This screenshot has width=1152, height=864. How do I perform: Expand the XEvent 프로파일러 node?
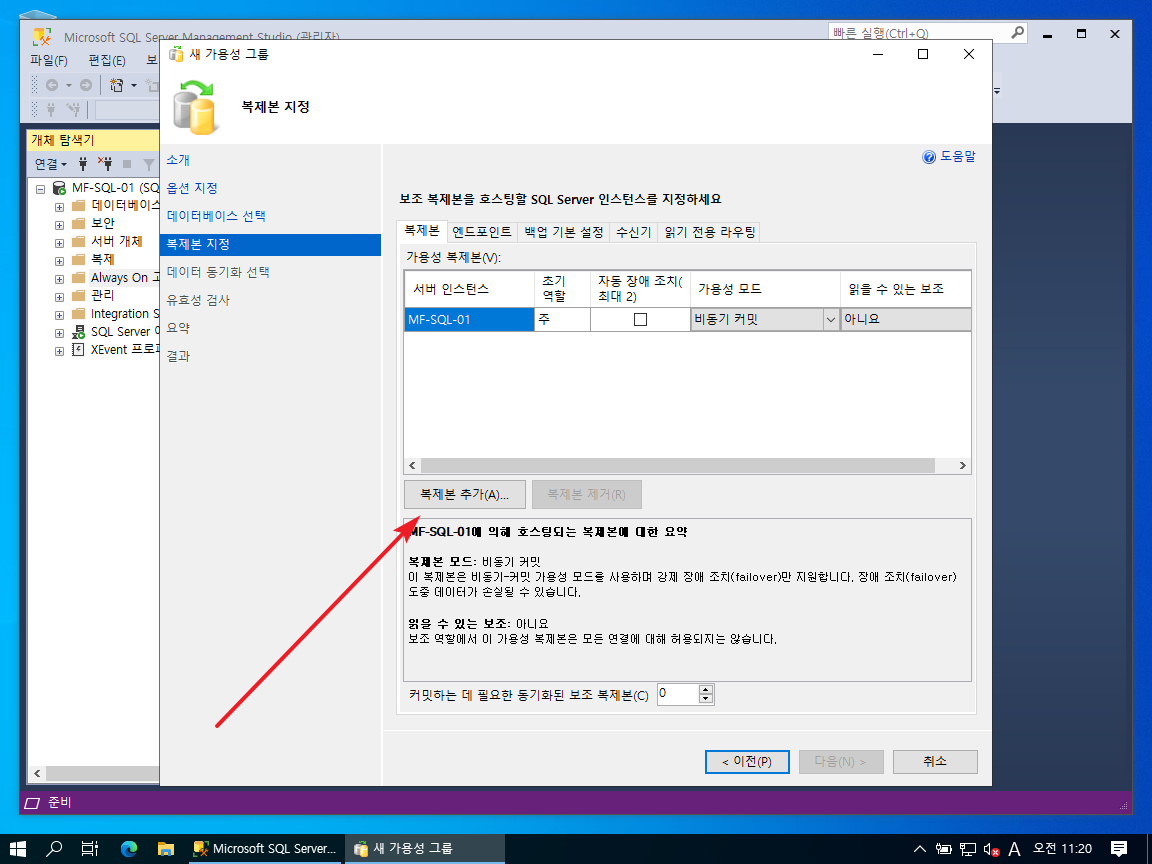point(60,350)
